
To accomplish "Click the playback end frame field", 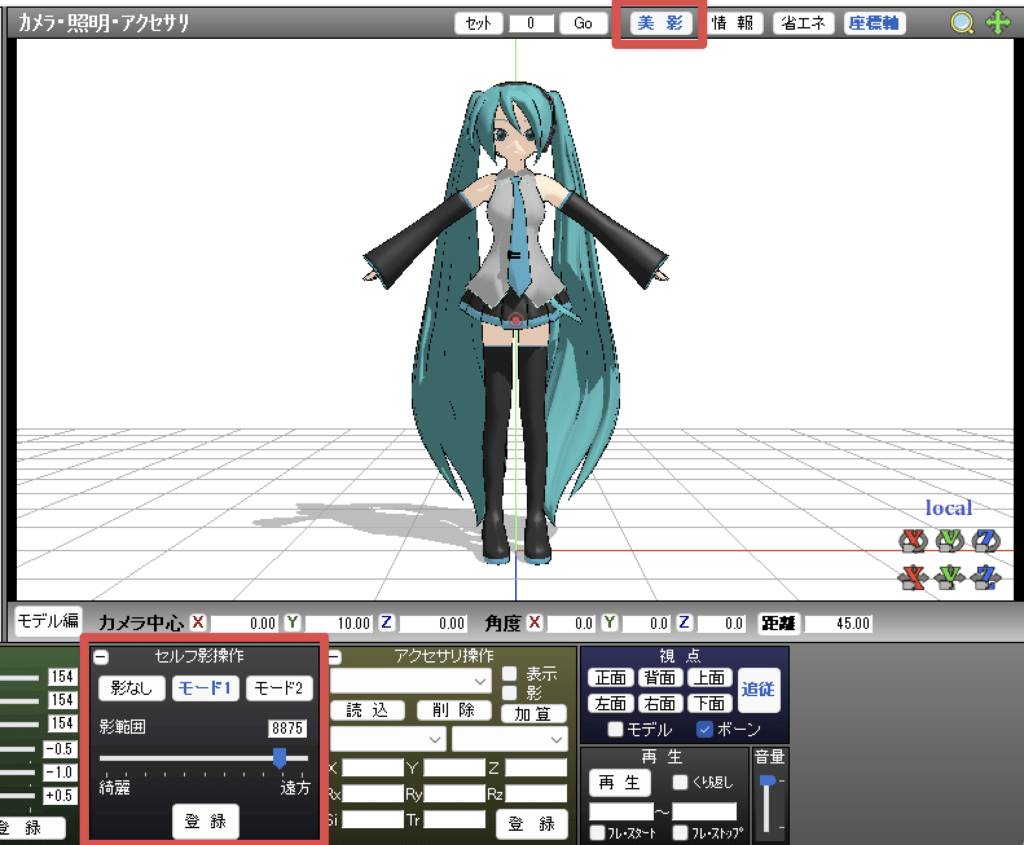I will [704, 811].
